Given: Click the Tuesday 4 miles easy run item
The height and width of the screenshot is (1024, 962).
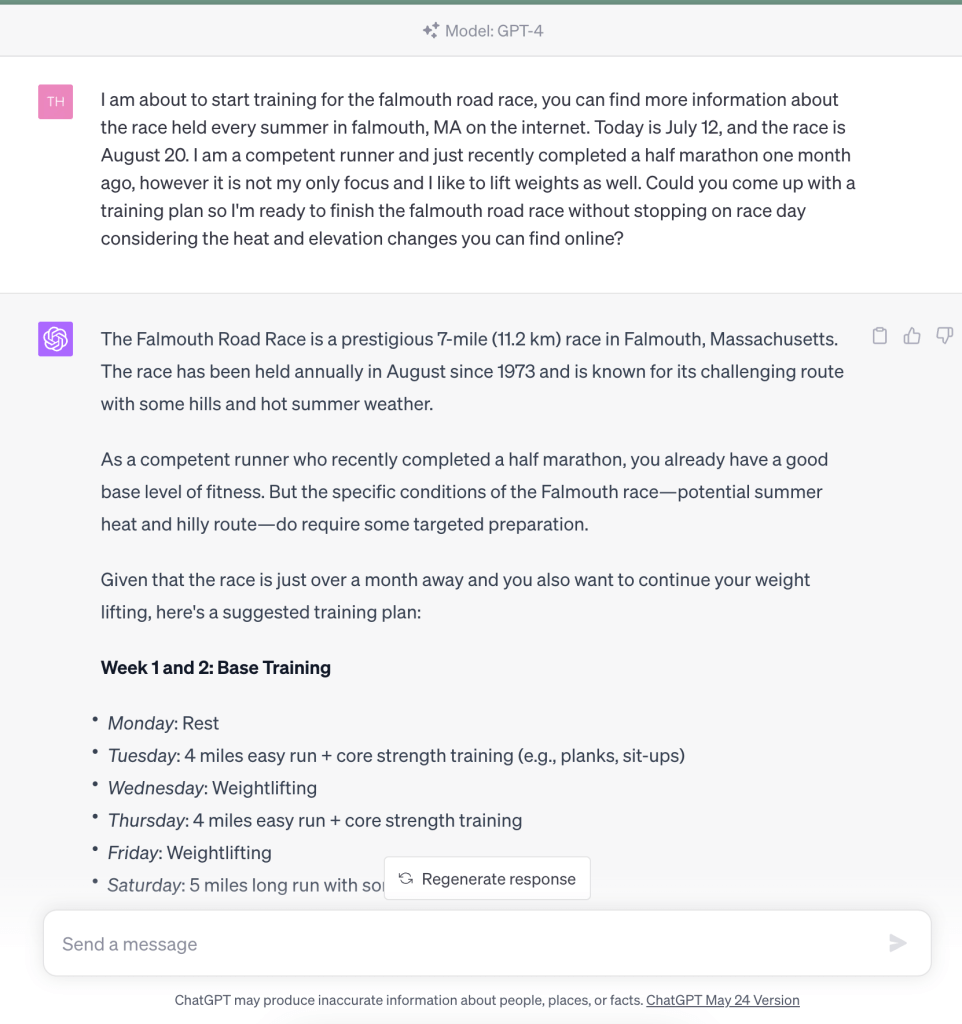Looking at the screenshot, I should click(396, 756).
